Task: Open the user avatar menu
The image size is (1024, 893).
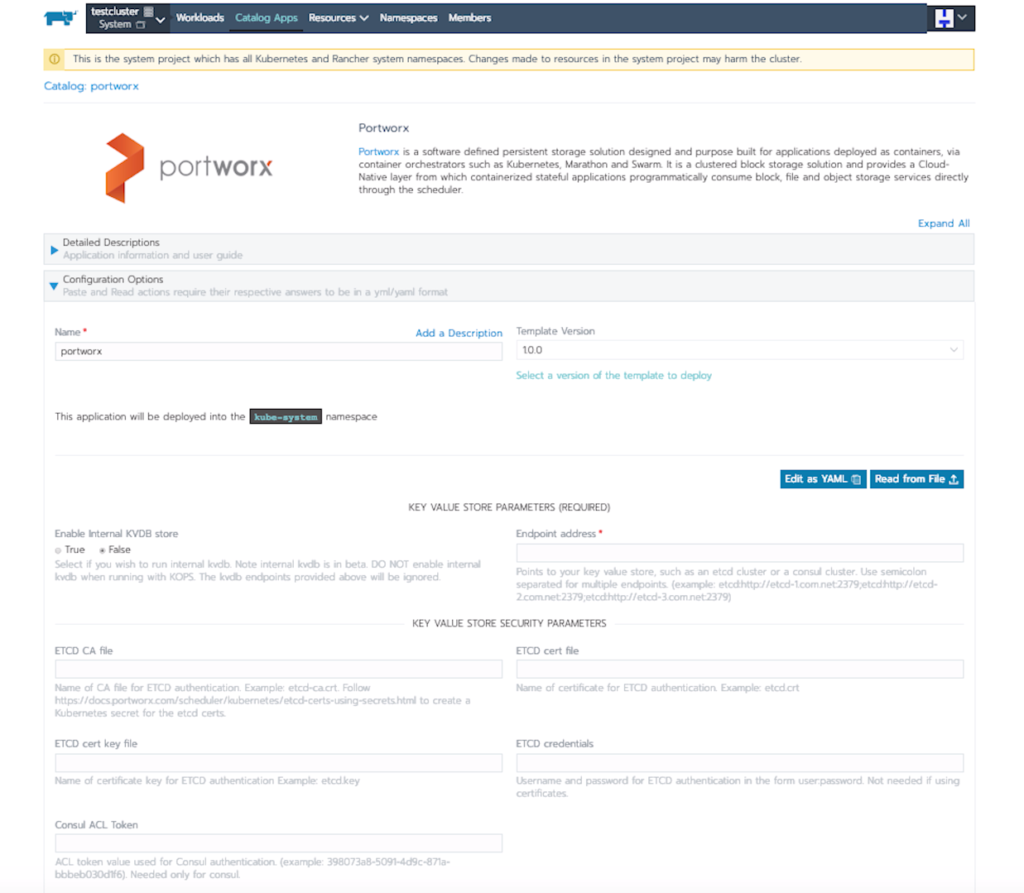Action: click(951, 18)
